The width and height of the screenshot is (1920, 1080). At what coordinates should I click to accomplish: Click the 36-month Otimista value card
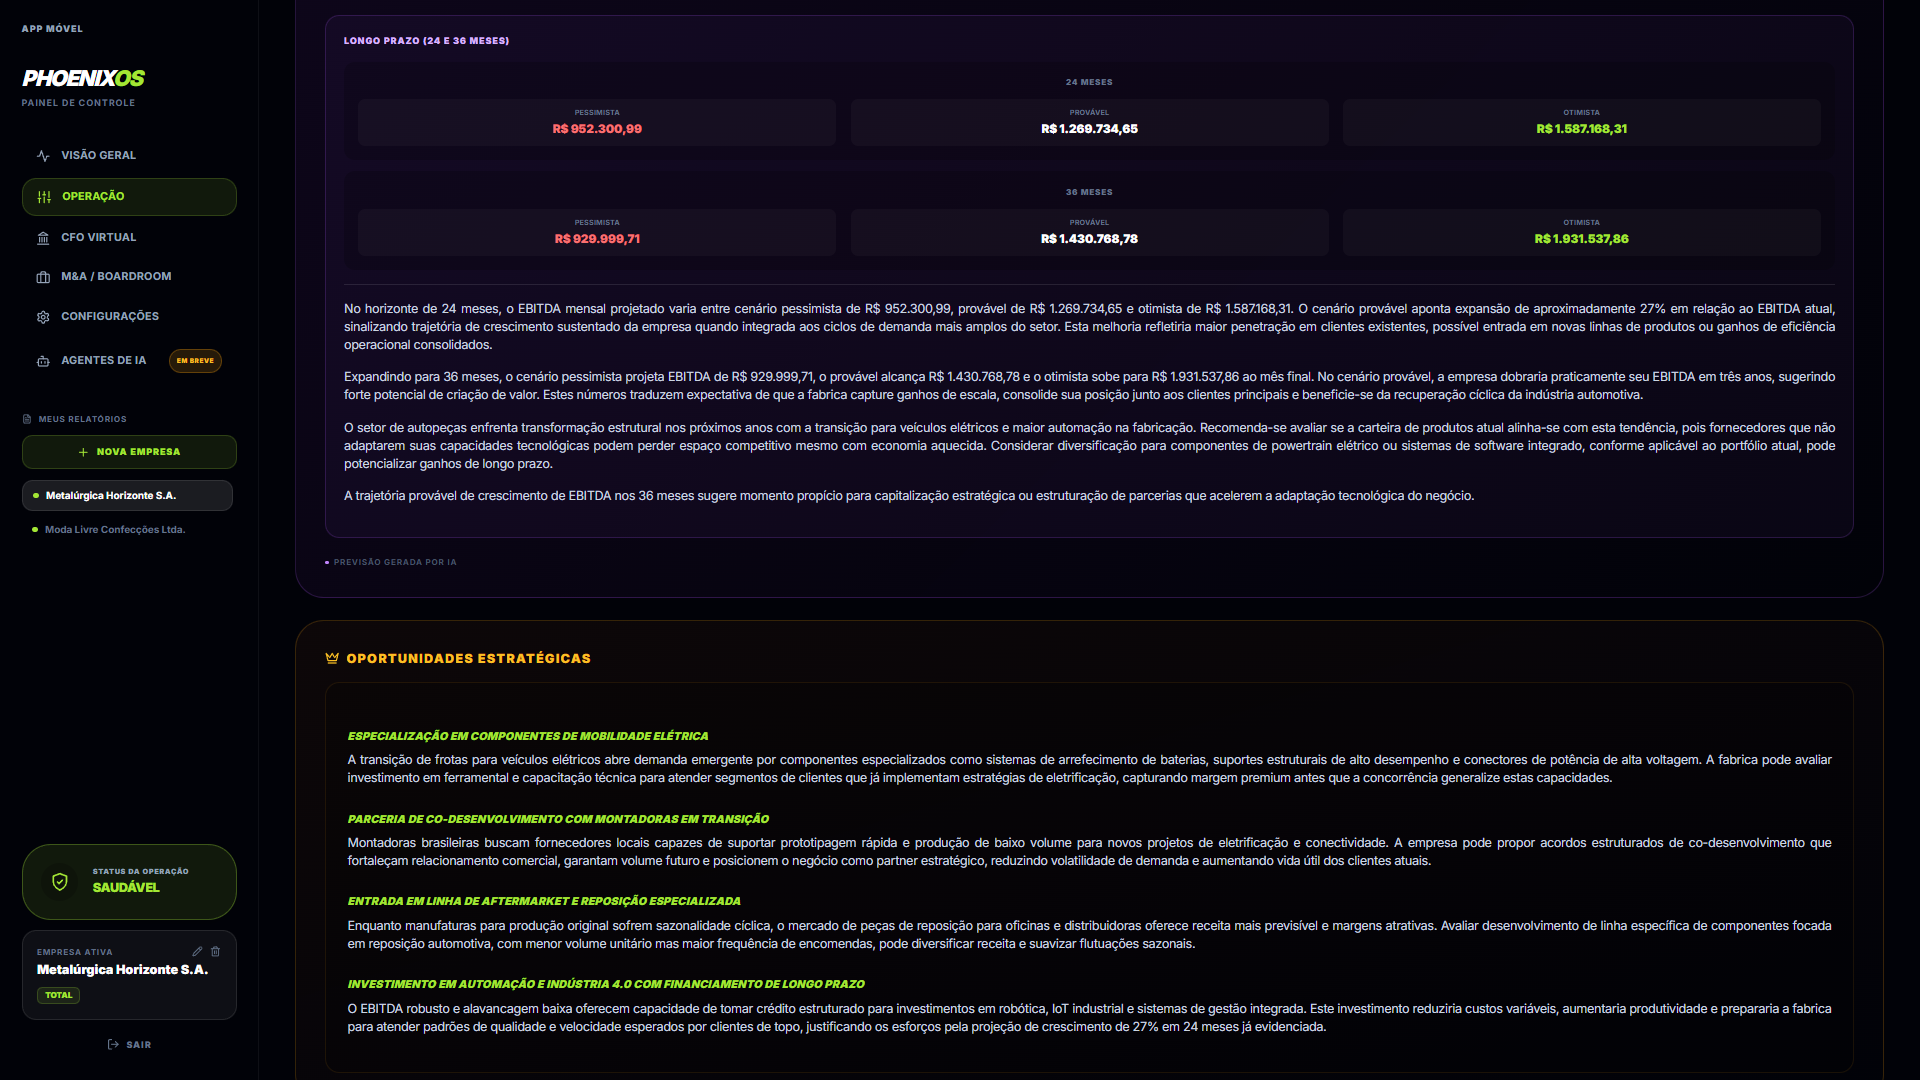click(1581, 232)
